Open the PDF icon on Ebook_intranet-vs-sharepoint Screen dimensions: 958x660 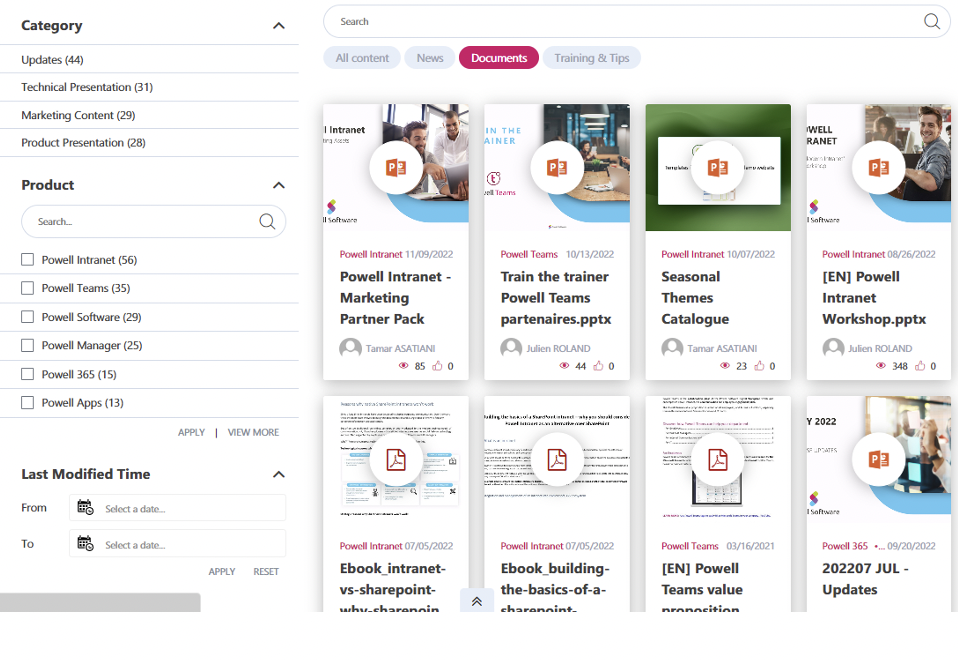[396, 460]
